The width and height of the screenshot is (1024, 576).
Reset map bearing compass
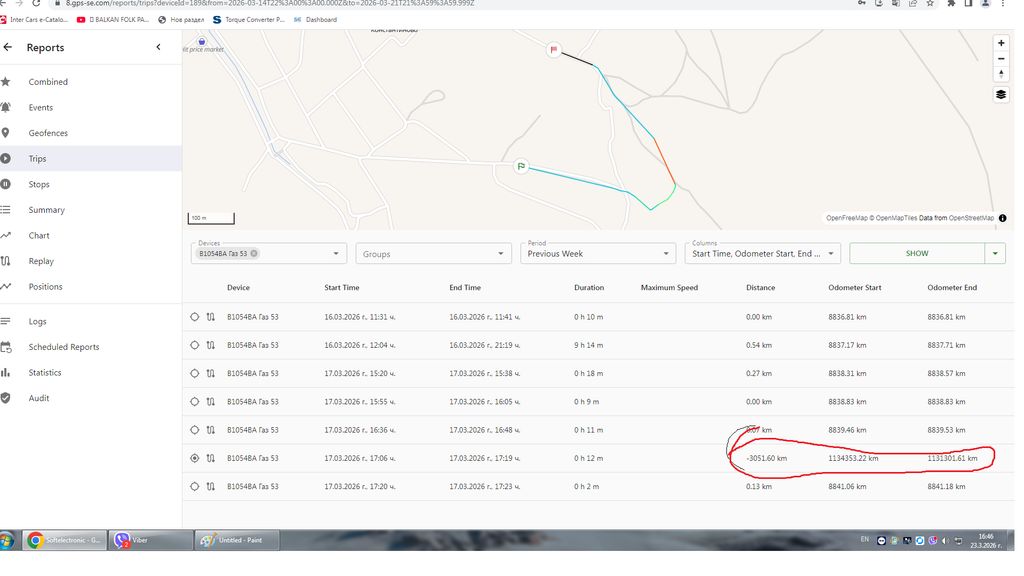pyautogui.click(x=1000, y=74)
